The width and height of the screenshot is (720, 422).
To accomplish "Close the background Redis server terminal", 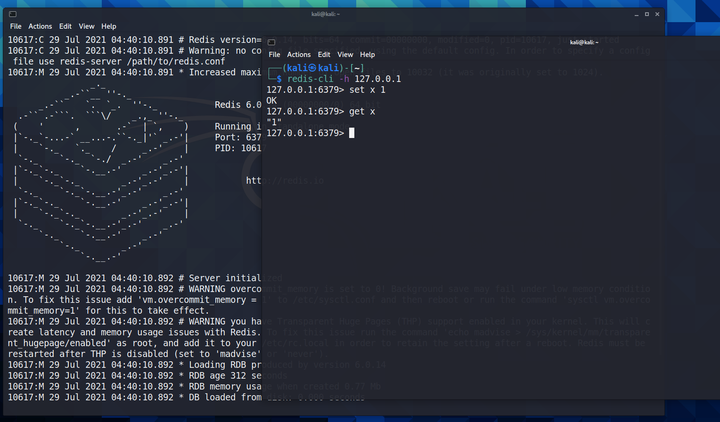I will coord(658,15).
